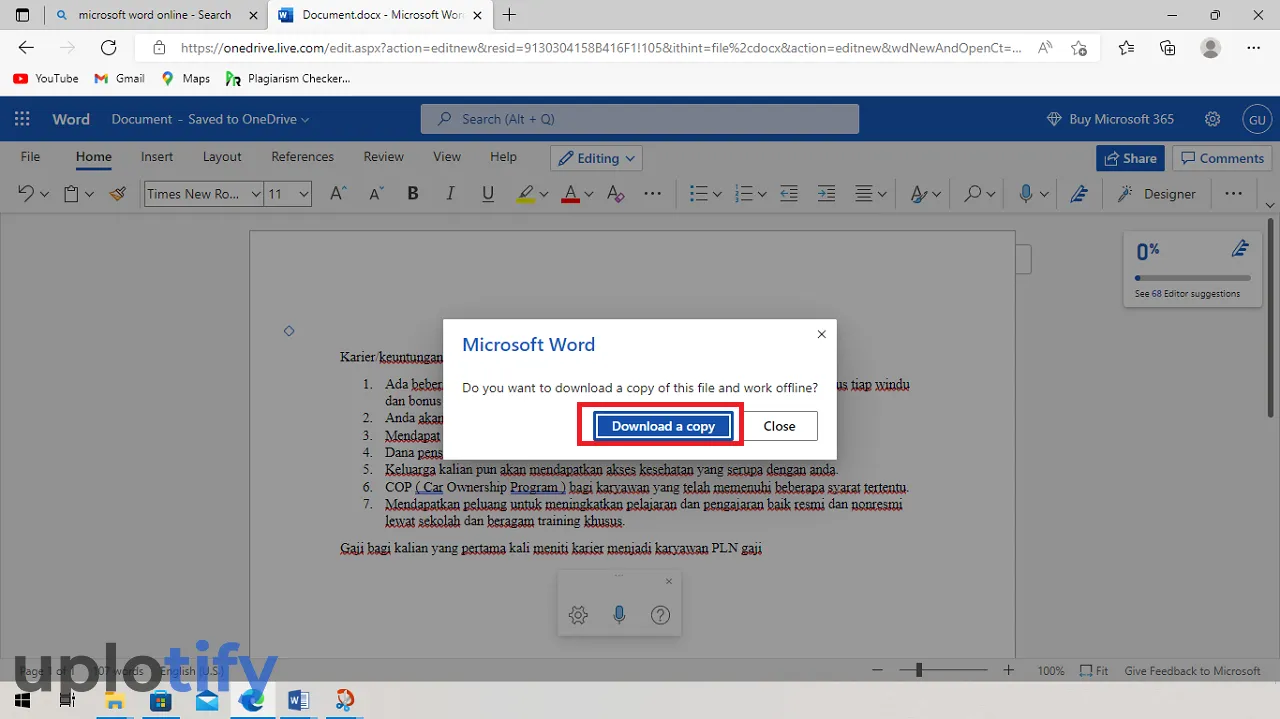Open Designer from the ribbon
This screenshot has width=1280, height=719.
pyautogui.click(x=1157, y=194)
